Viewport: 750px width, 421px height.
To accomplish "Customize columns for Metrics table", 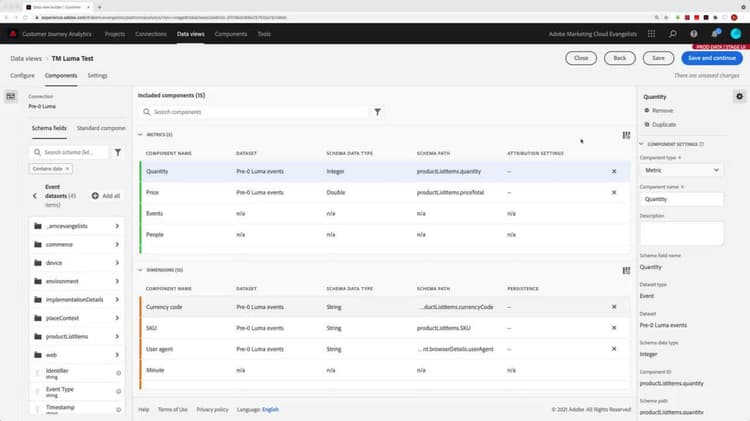I will pos(626,135).
